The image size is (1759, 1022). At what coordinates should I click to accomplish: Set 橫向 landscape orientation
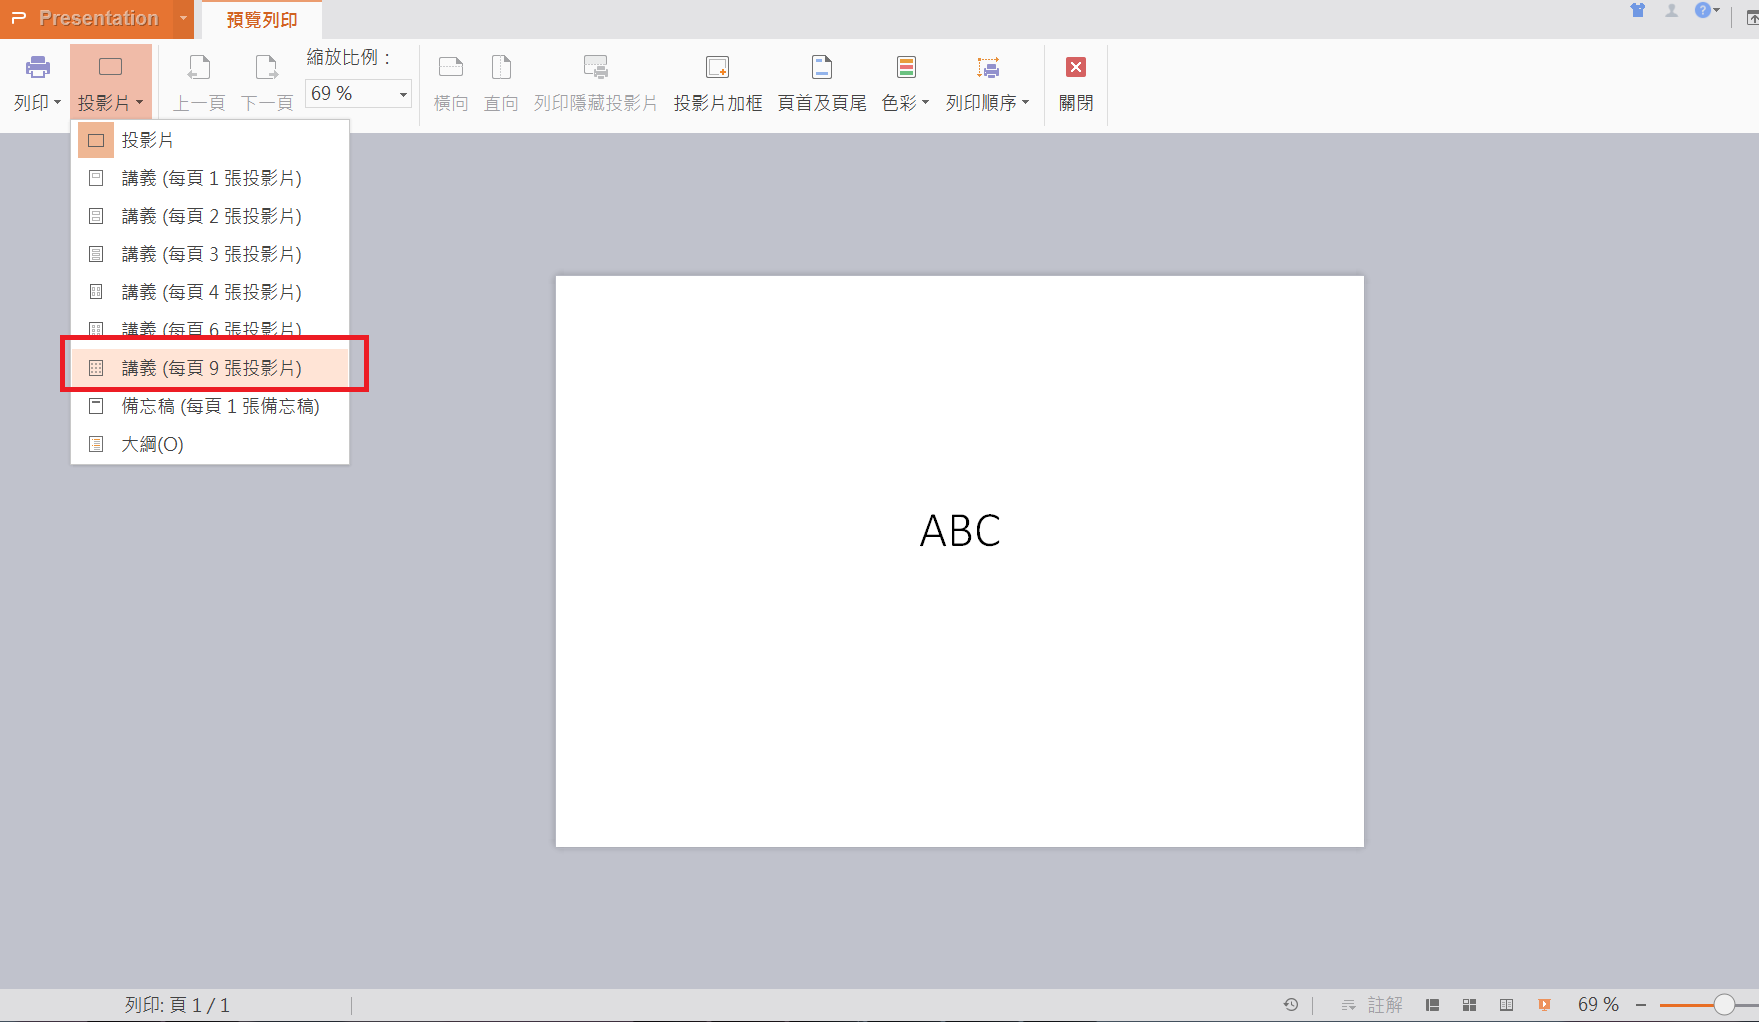(x=451, y=84)
